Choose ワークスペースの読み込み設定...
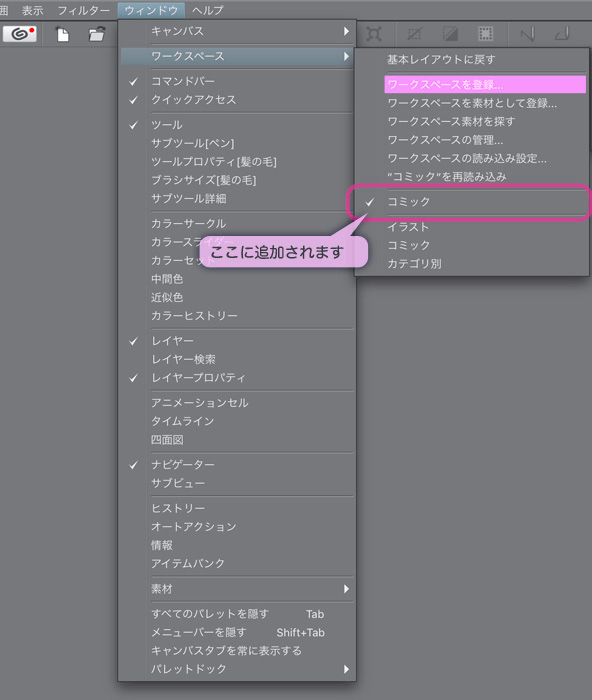This screenshot has height=700, width=592. pos(471,158)
